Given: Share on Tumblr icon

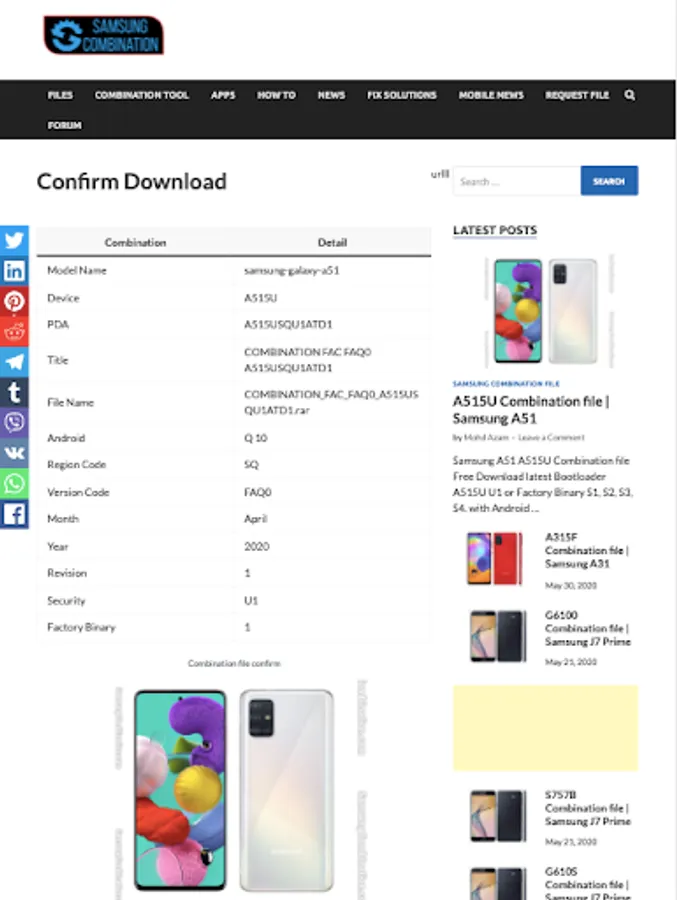Looking at the screenshot, I should (14, 392).
